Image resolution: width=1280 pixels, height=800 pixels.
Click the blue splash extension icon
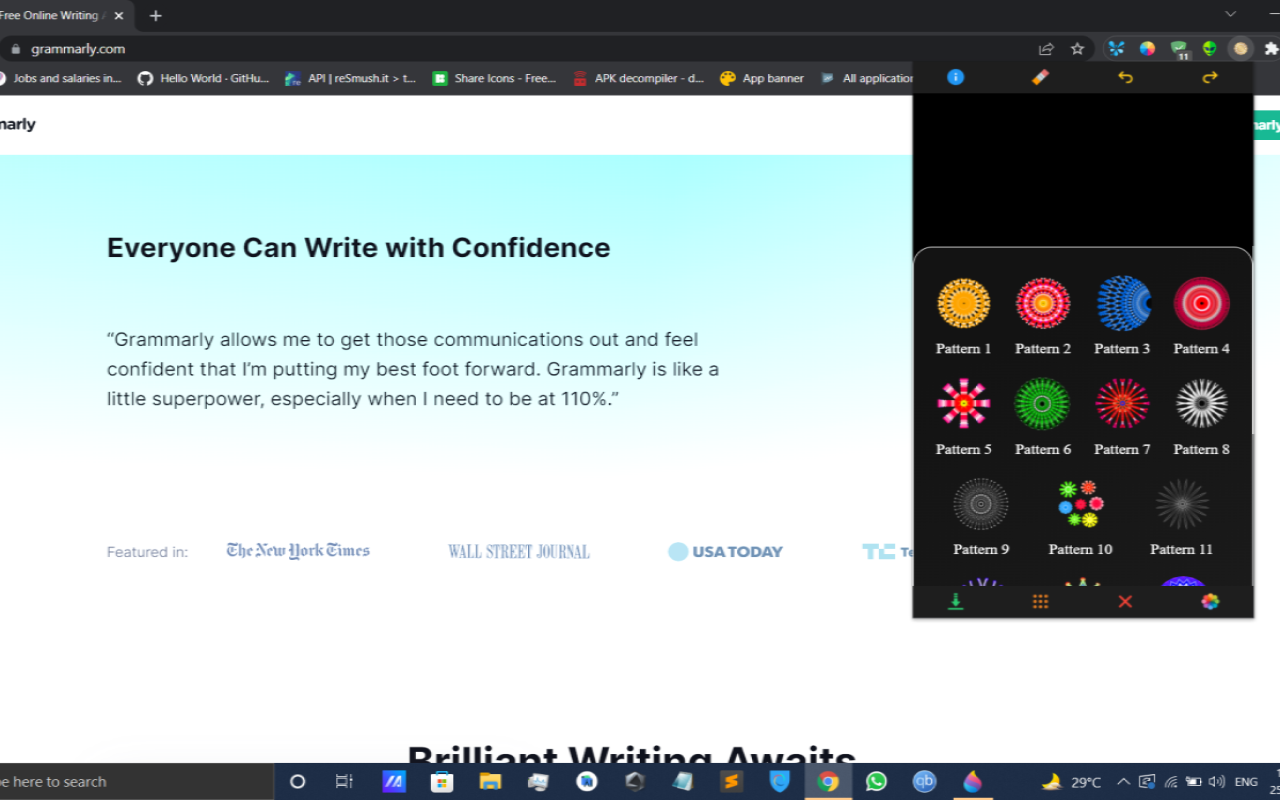pyautogui.click(x=1116, y=48)
